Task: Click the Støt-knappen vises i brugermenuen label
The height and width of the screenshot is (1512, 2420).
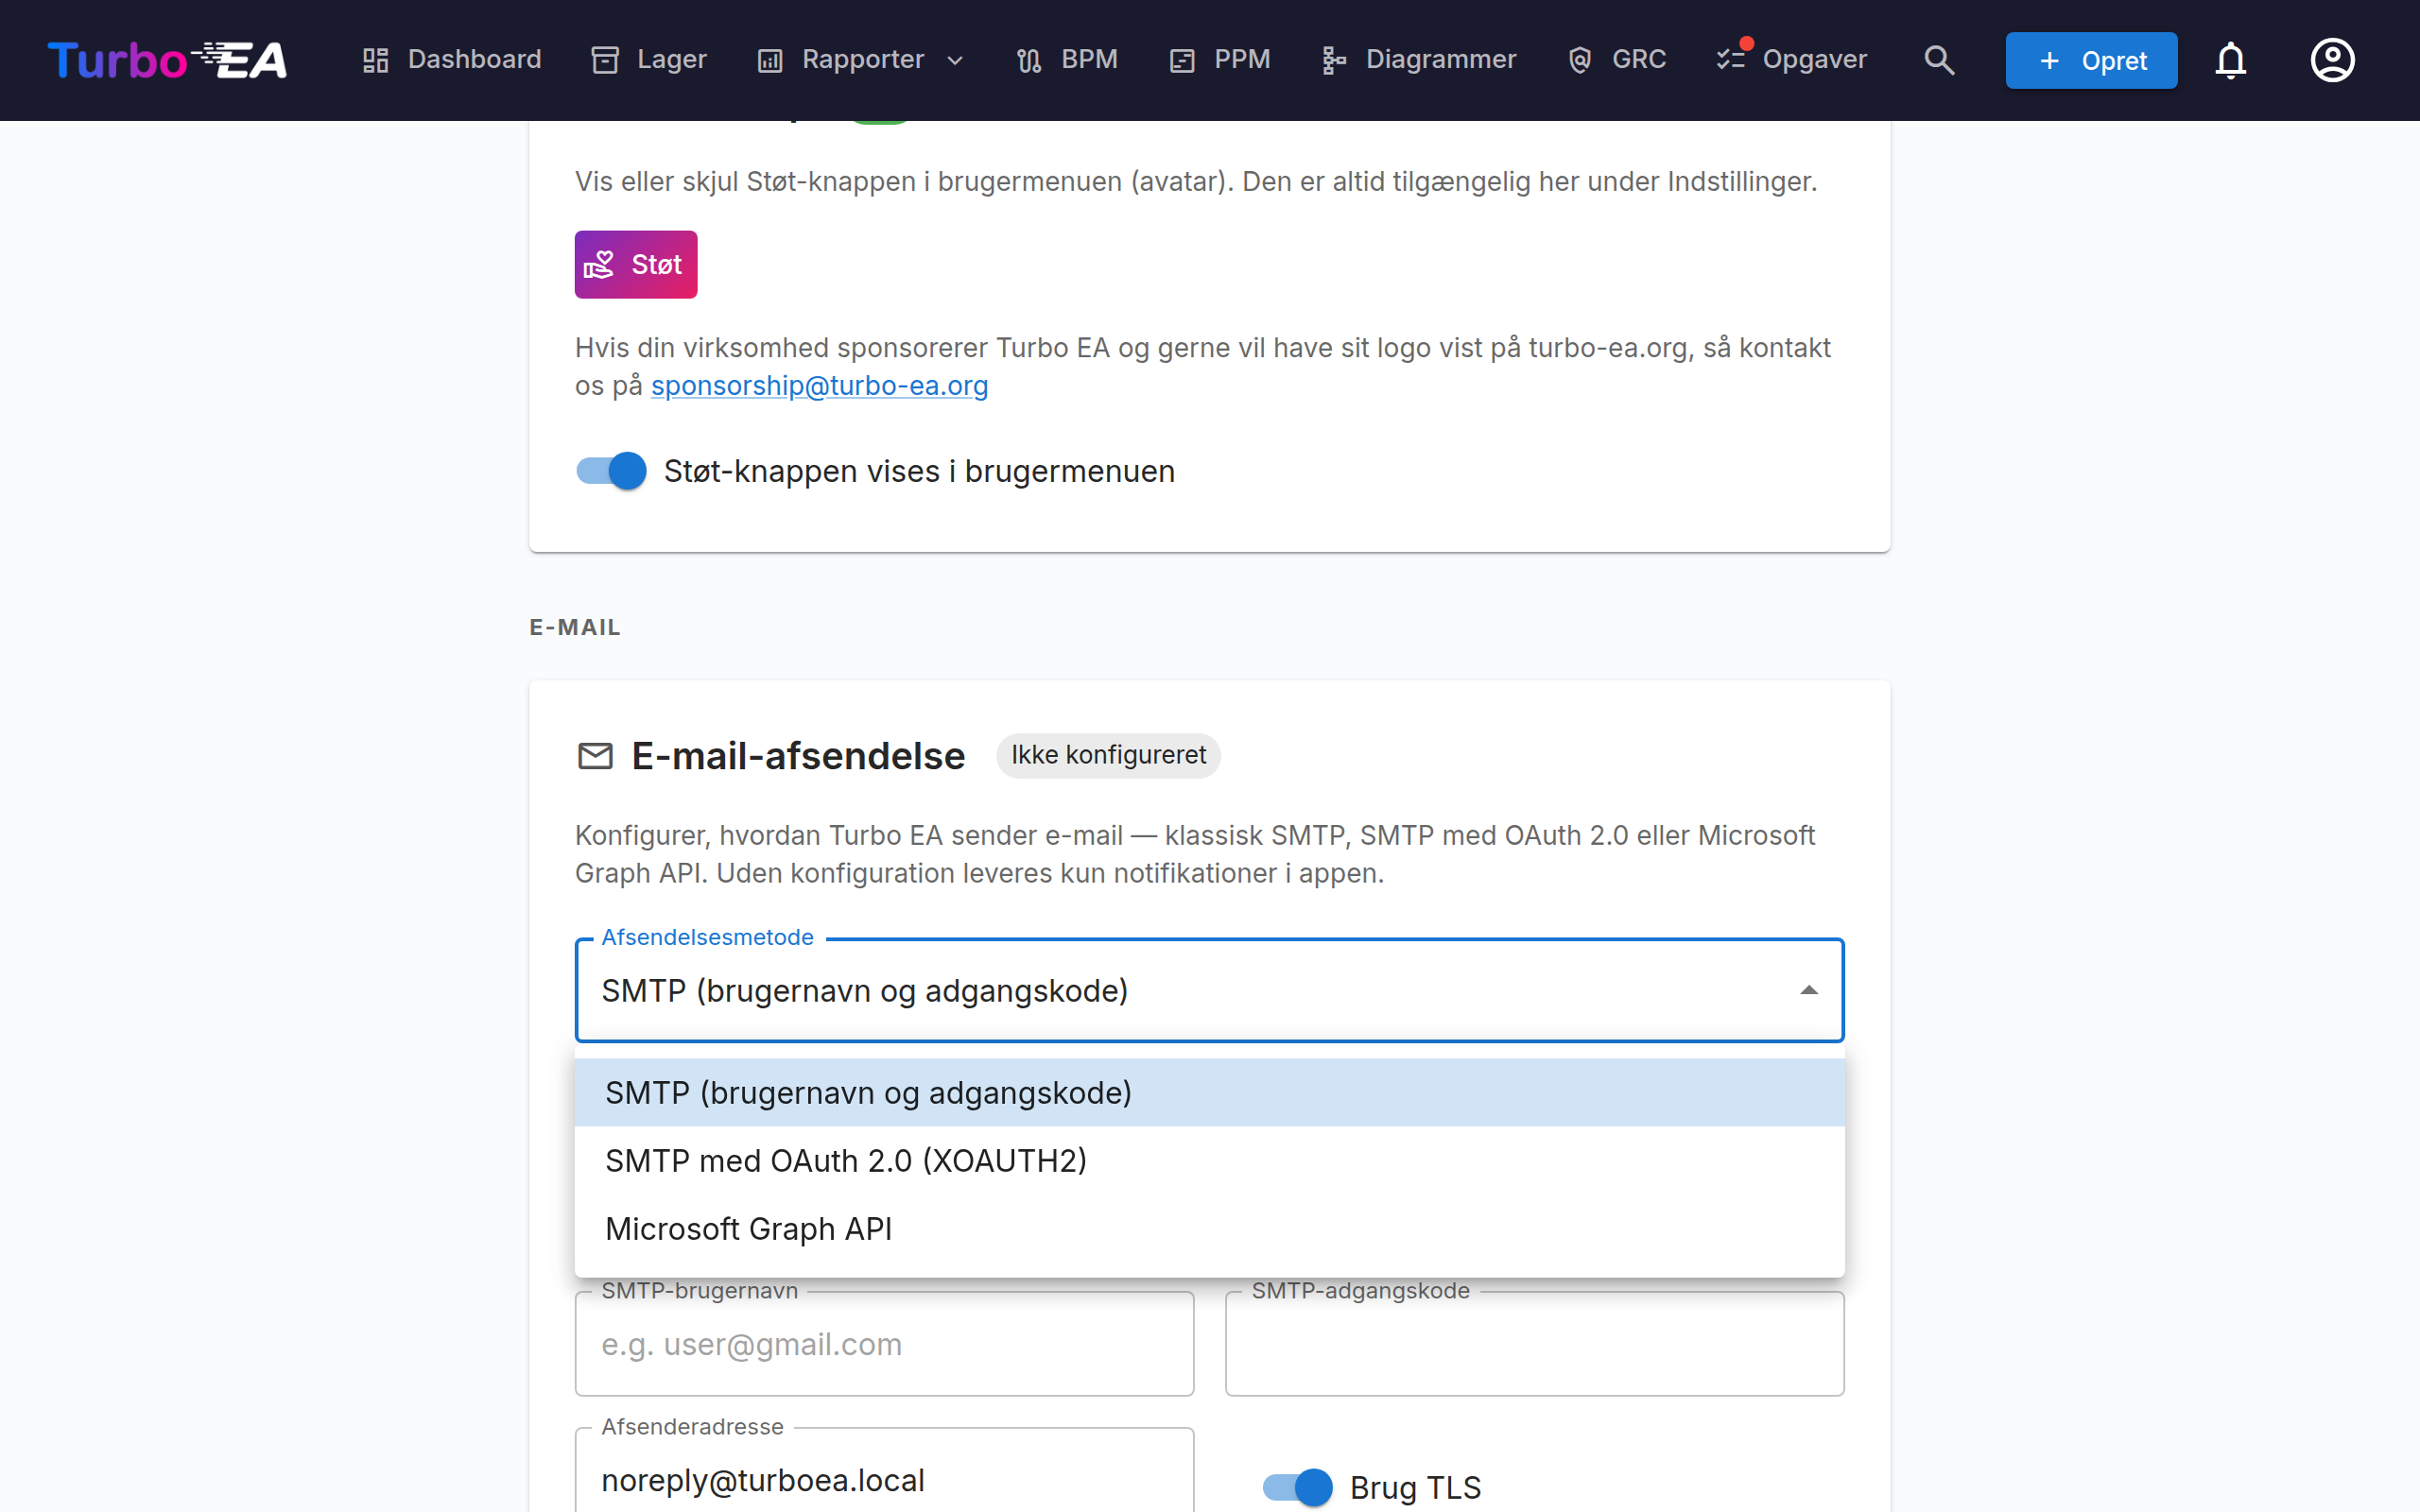Action: [919, 471]
